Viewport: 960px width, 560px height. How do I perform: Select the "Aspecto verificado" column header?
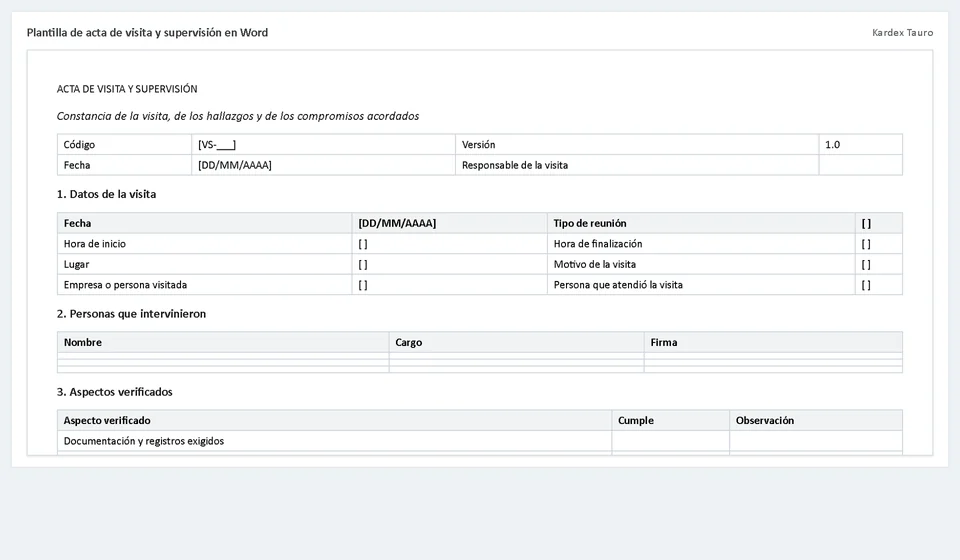tap(334, 420)
